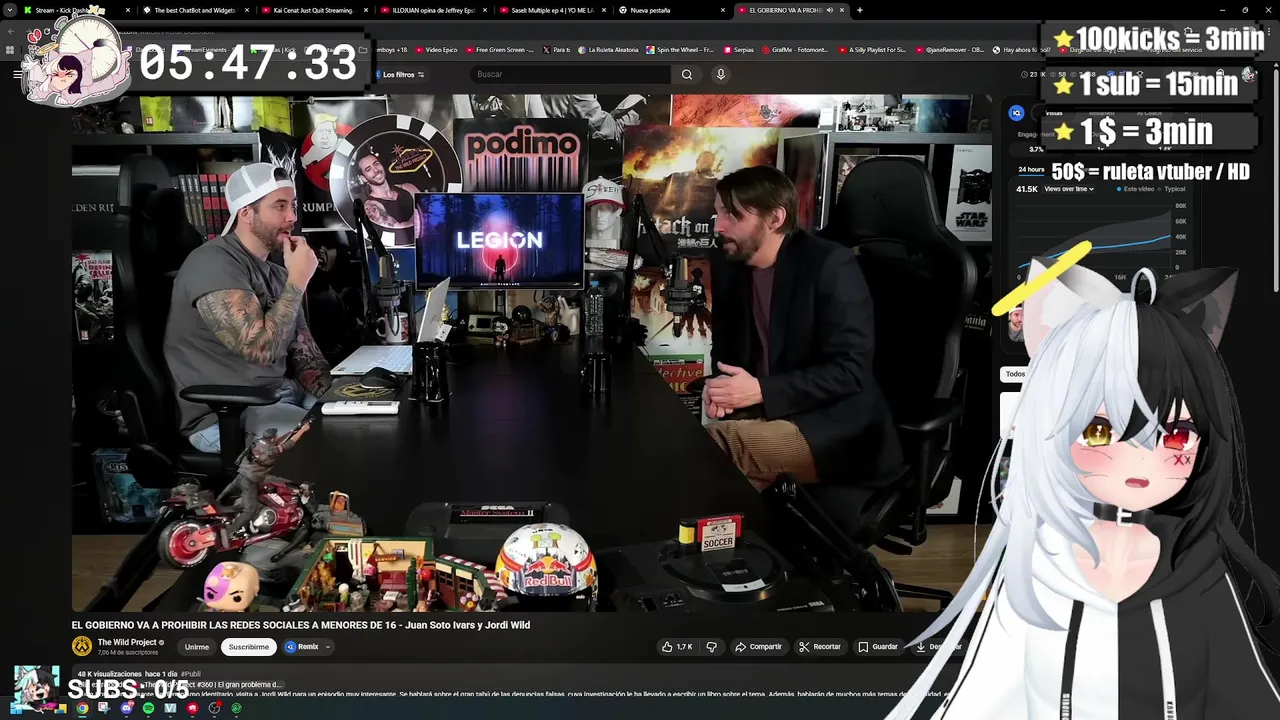Open 'Spin the Wheel' bookmark
Viewport: 1280px width, 720px height.
(x=680, y=49)
